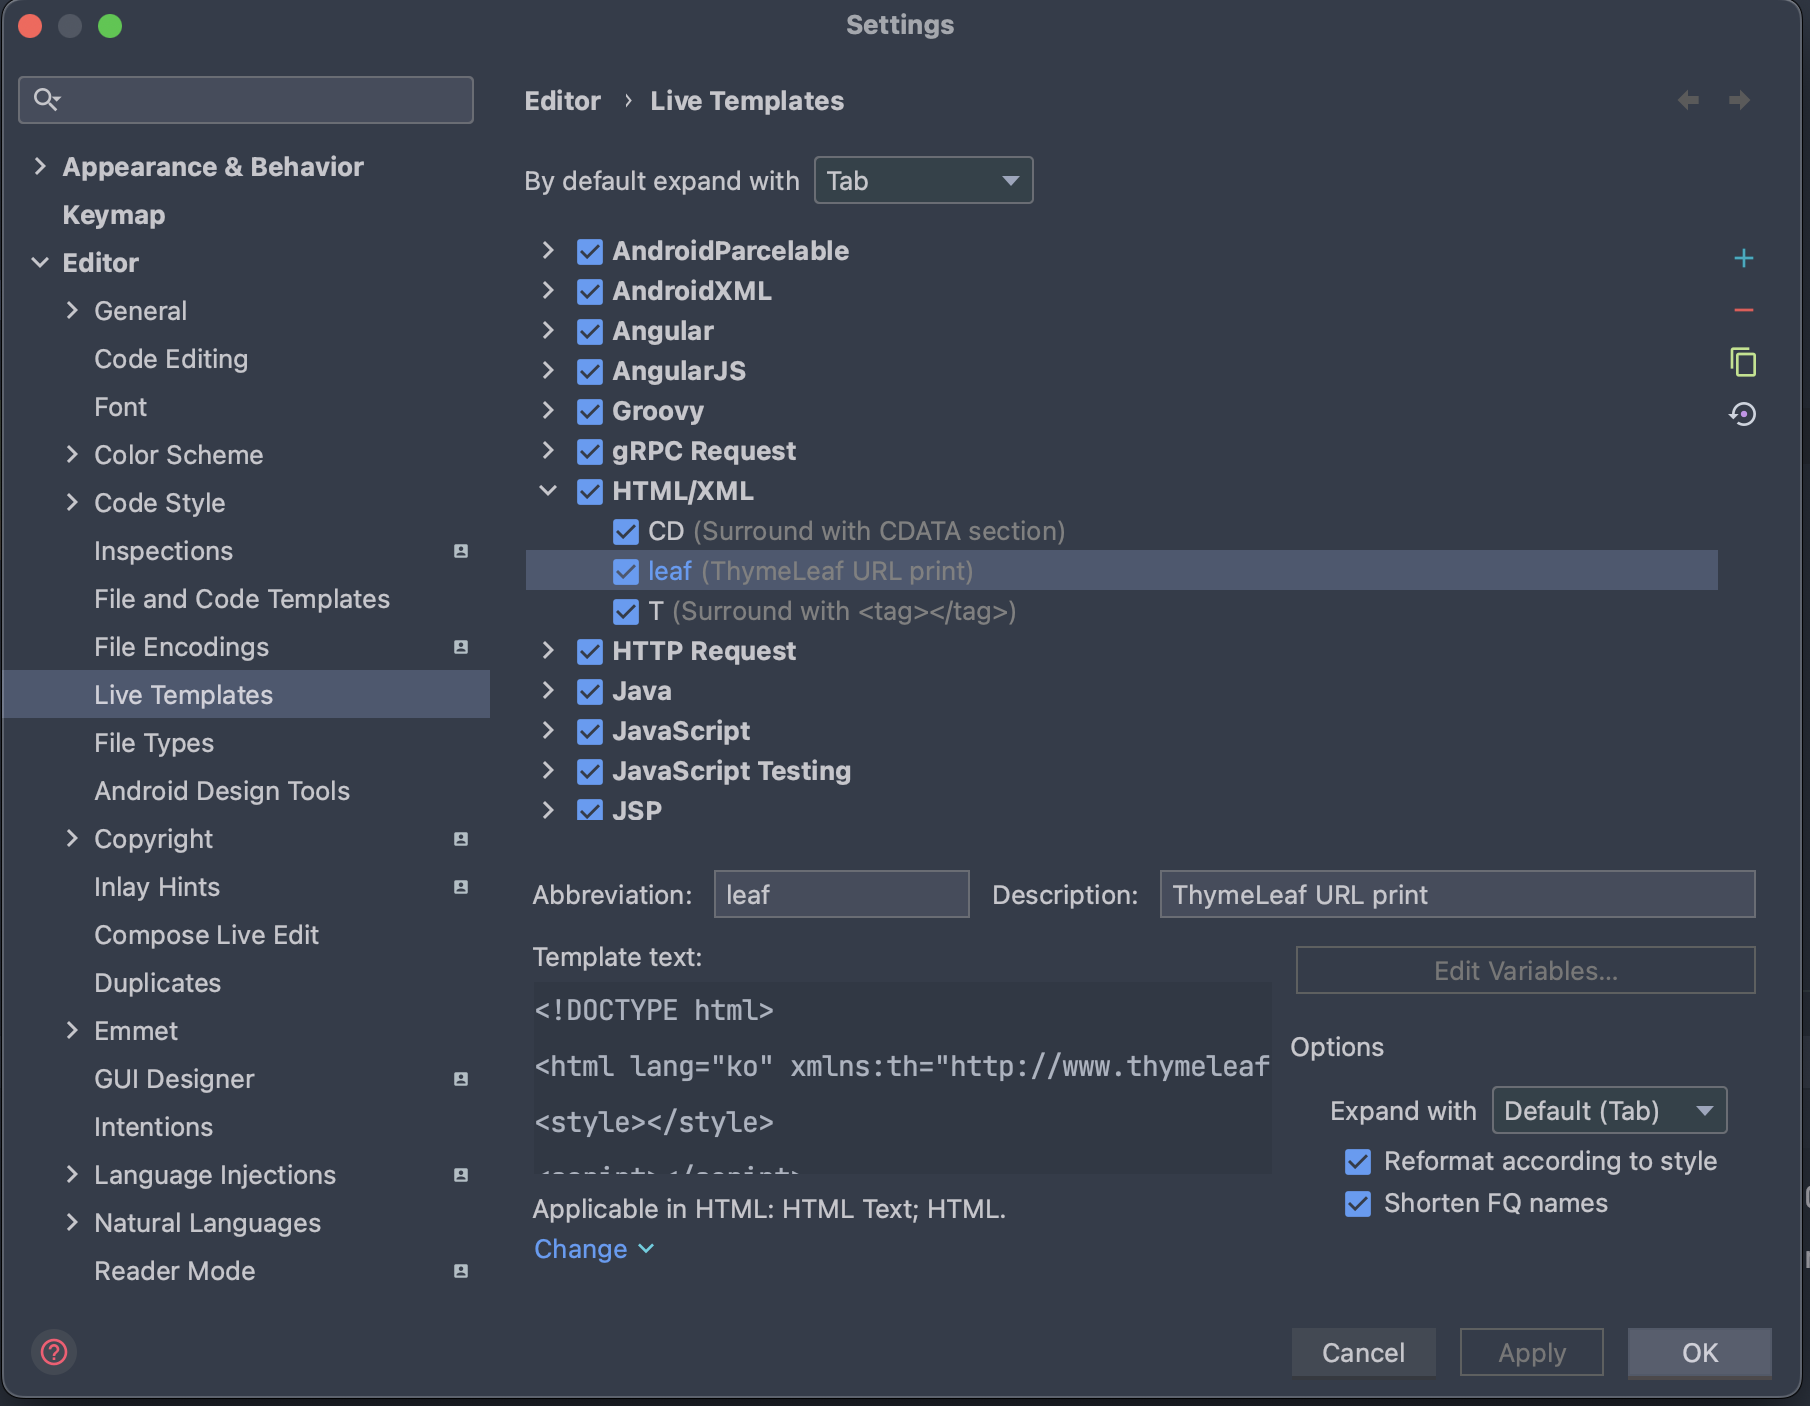
Task: Click the Change context link
Action: coord(594,1249)
